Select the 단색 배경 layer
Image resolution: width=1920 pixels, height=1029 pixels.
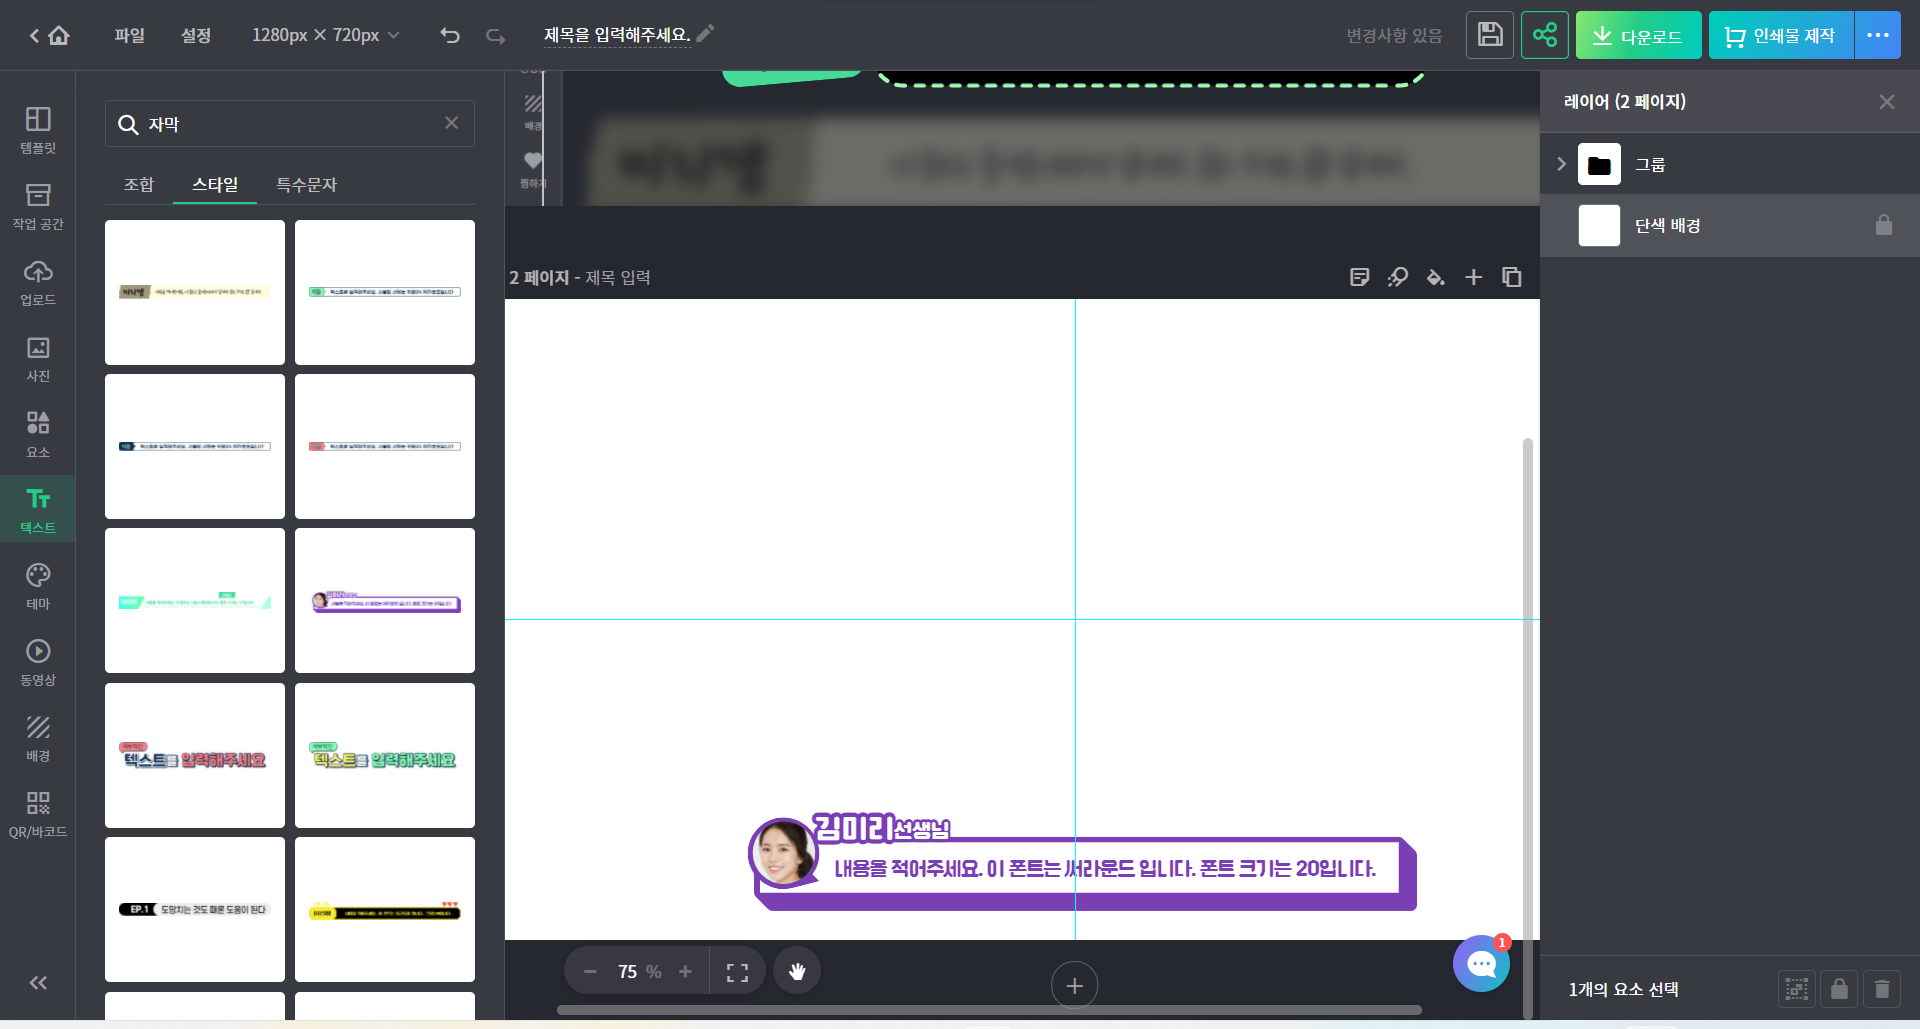pyautogui.click(x=1730, y=225)
